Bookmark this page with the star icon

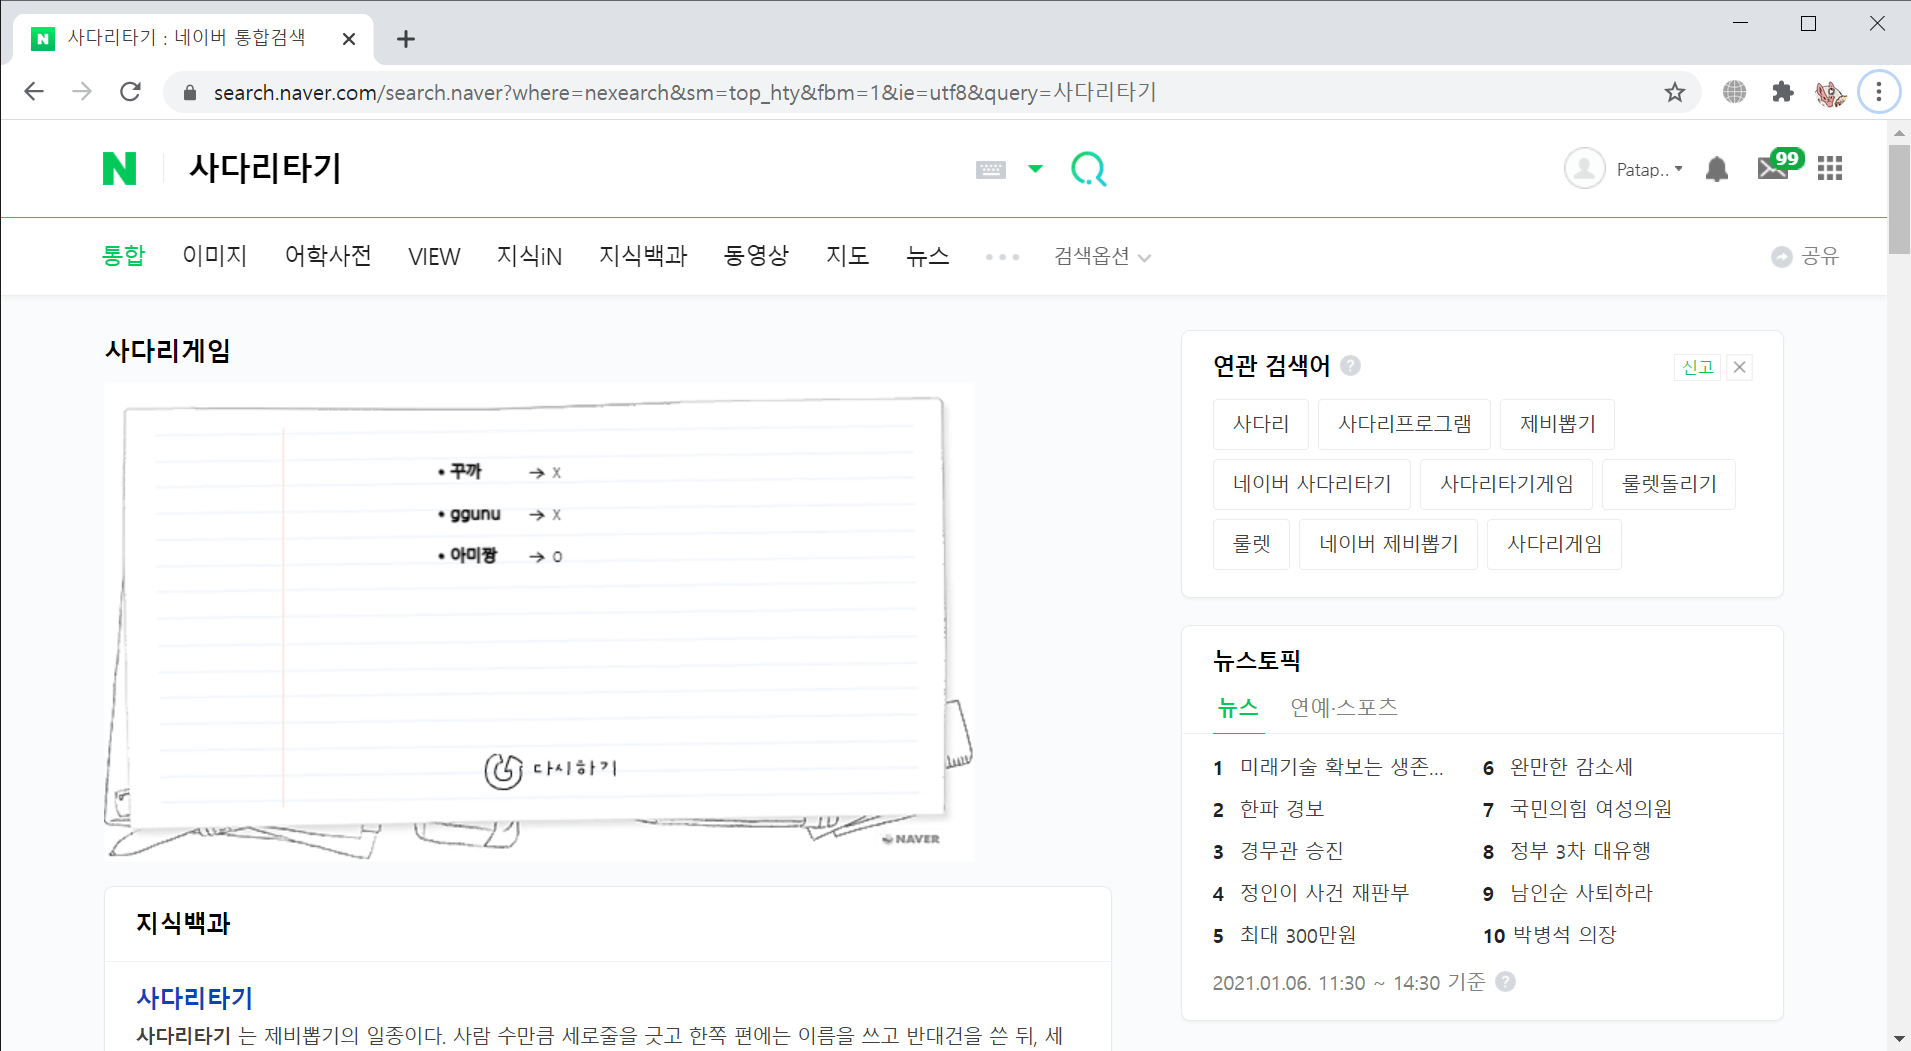point(1675,92)
